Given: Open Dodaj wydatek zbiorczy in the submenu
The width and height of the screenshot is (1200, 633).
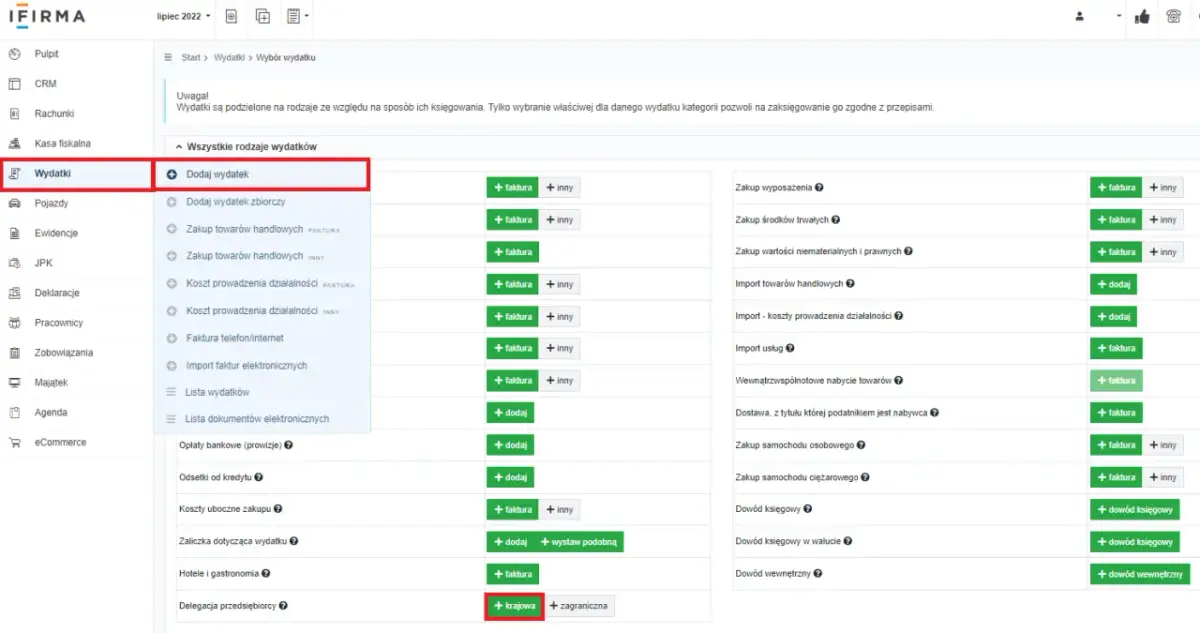Looking at the screenshot, I should [235, 202].
